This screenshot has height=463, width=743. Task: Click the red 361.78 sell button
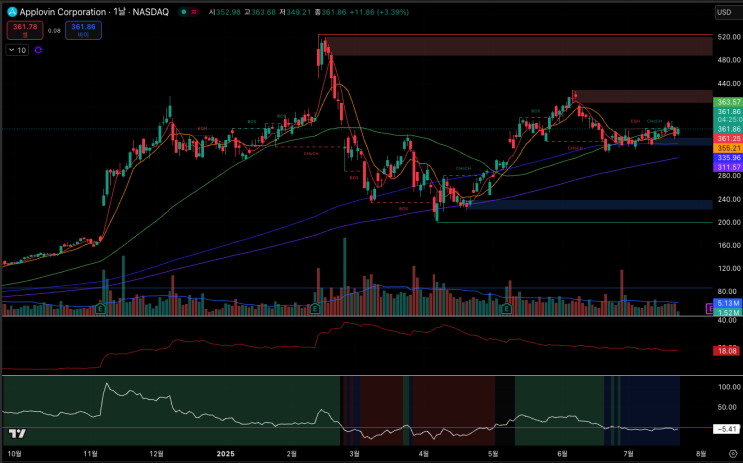[25, 30]
